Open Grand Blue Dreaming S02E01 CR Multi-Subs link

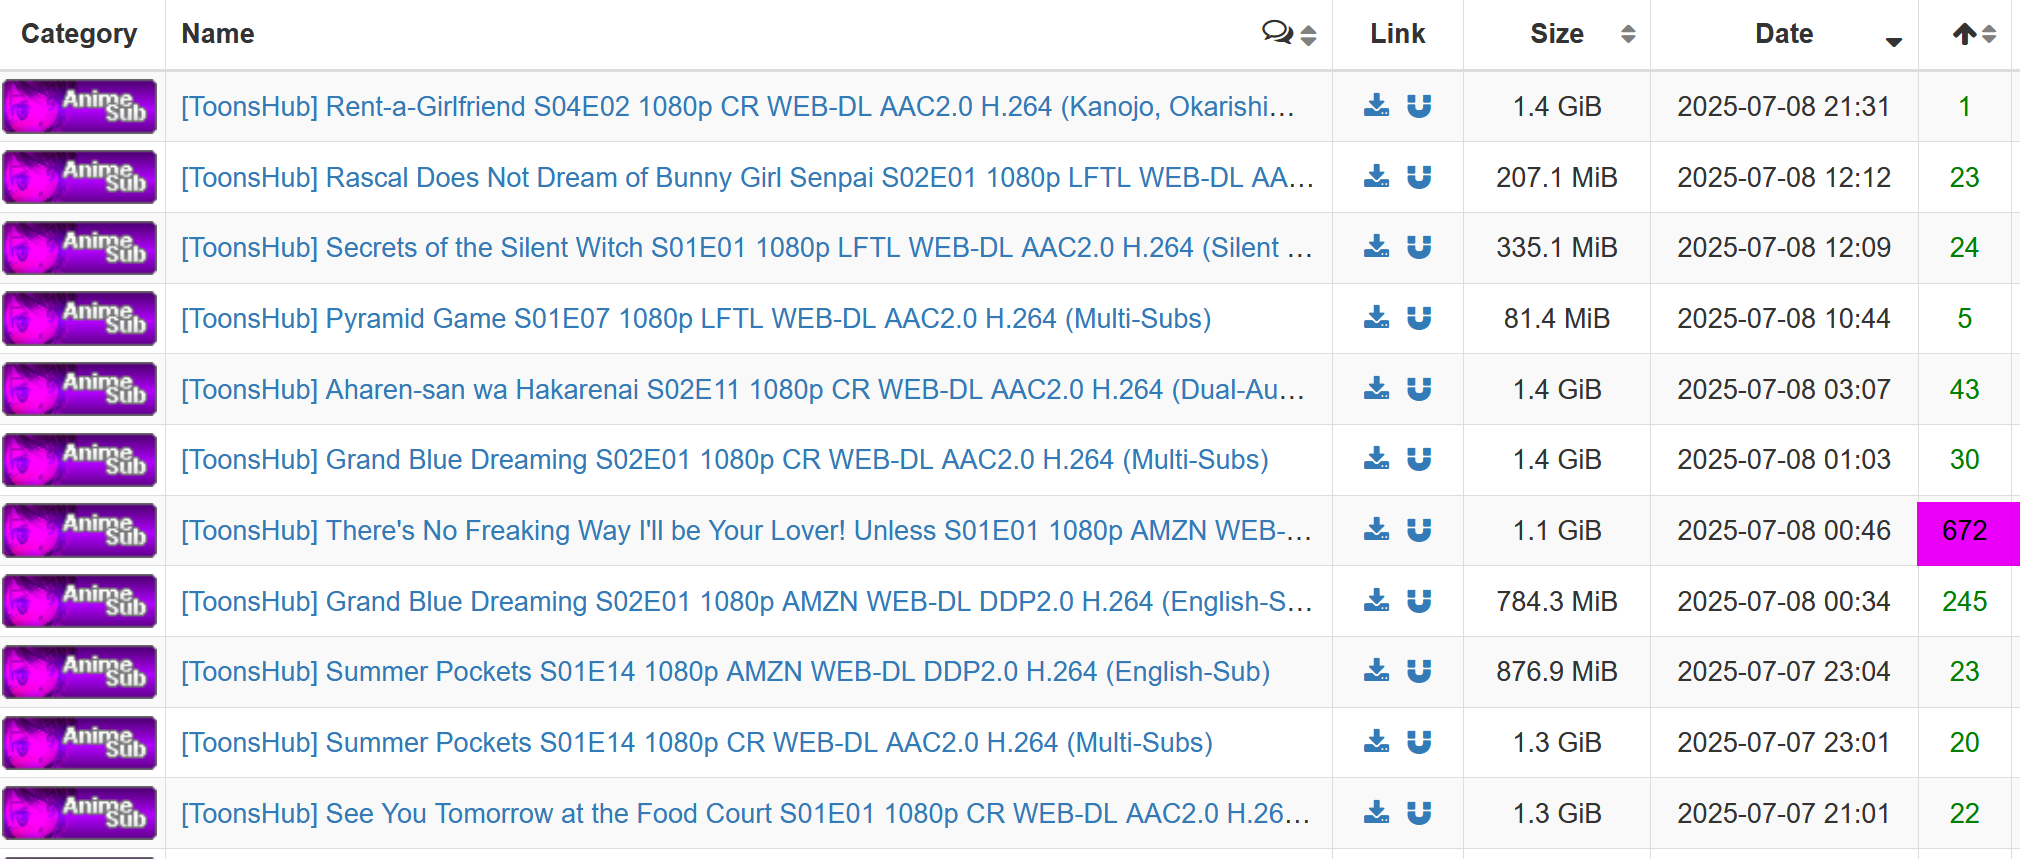coord(725,459)
